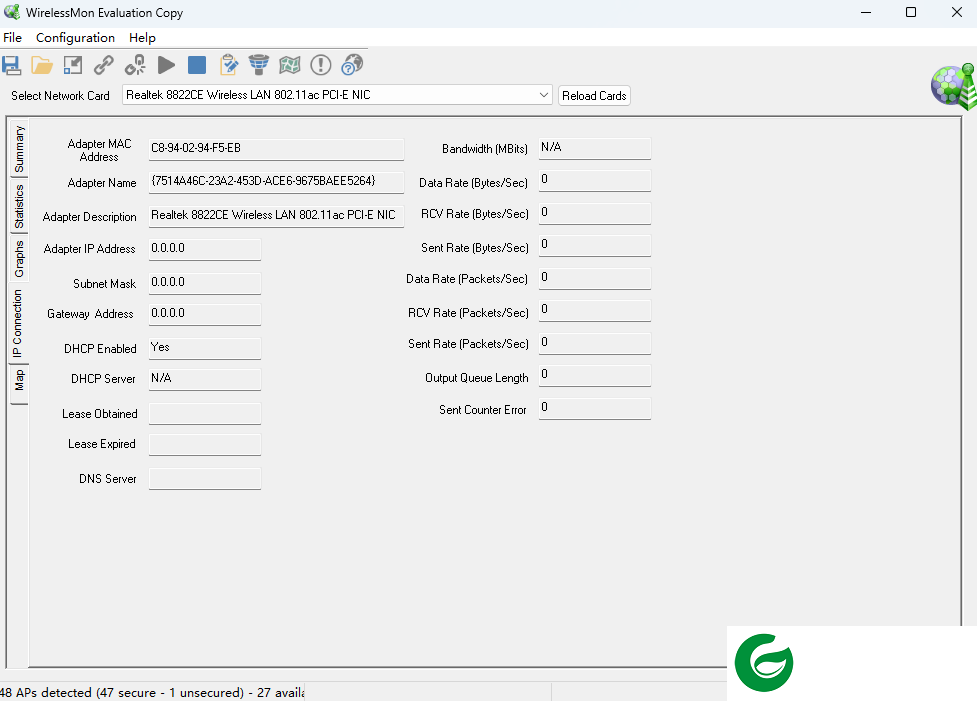The height and width of the screenshot is (701, 977).
Task: Open the File menu
Action: click(x=12, y=38)
